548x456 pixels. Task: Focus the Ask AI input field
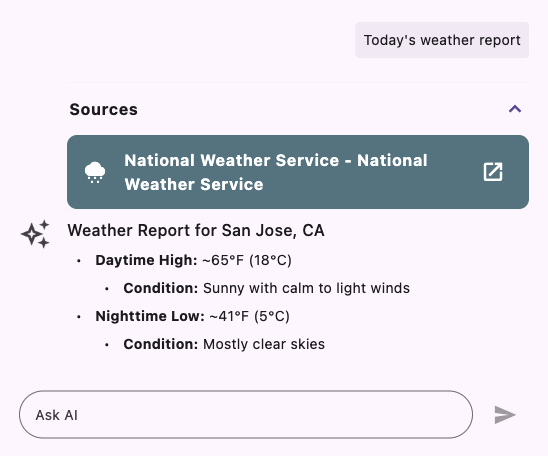click(x=246, y=414)
